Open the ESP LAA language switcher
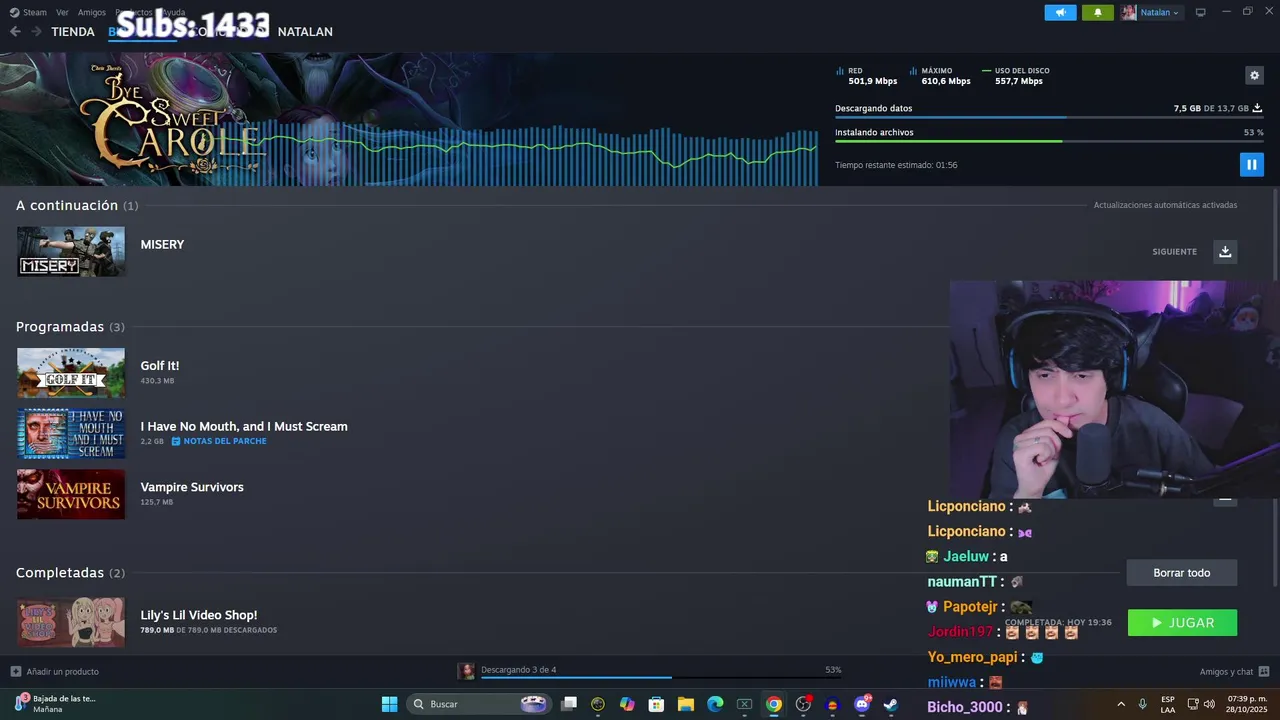The height and width of the screenshot is (720, 1280). click(1168, 704)
